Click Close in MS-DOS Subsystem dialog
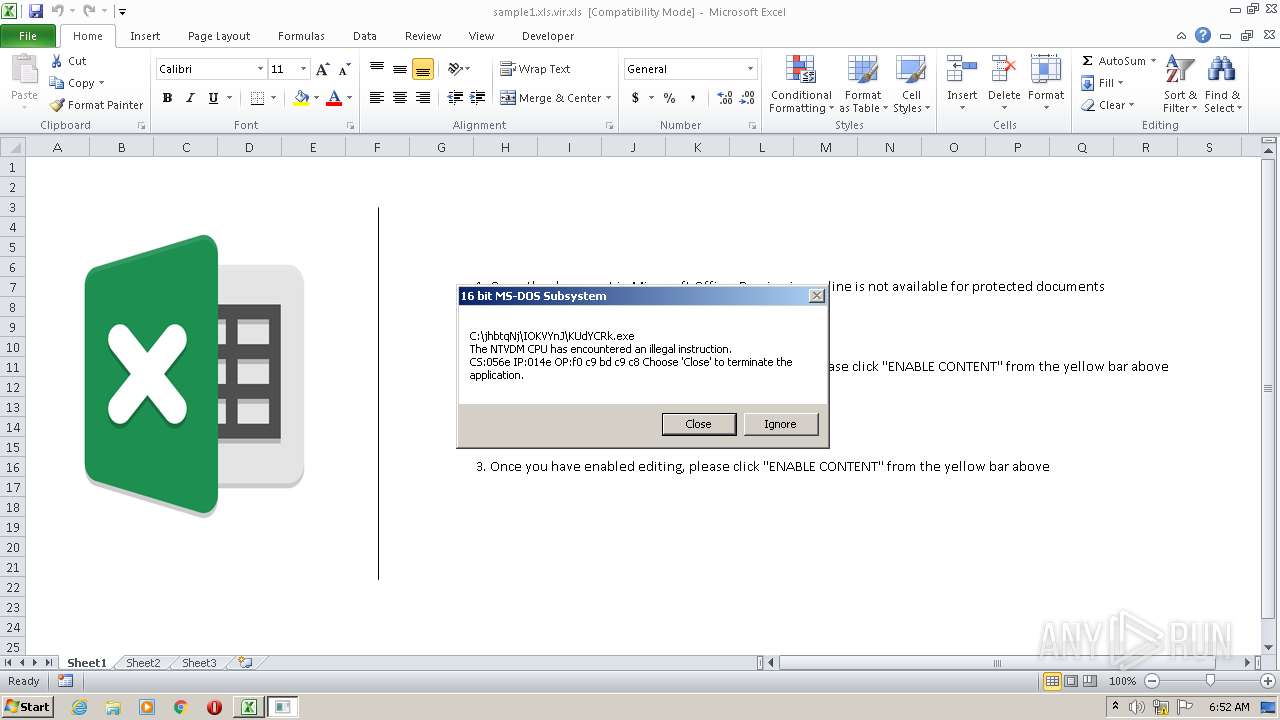The height and width of the screenshot is (720, 1280). (x=698, y=424)
